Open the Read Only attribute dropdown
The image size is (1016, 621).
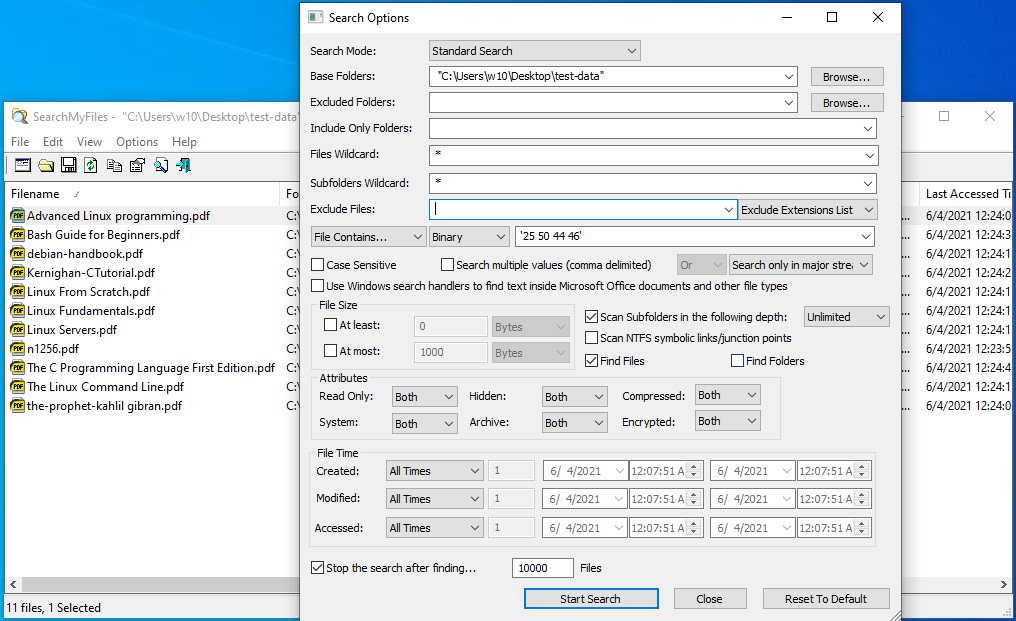point(424,397)
